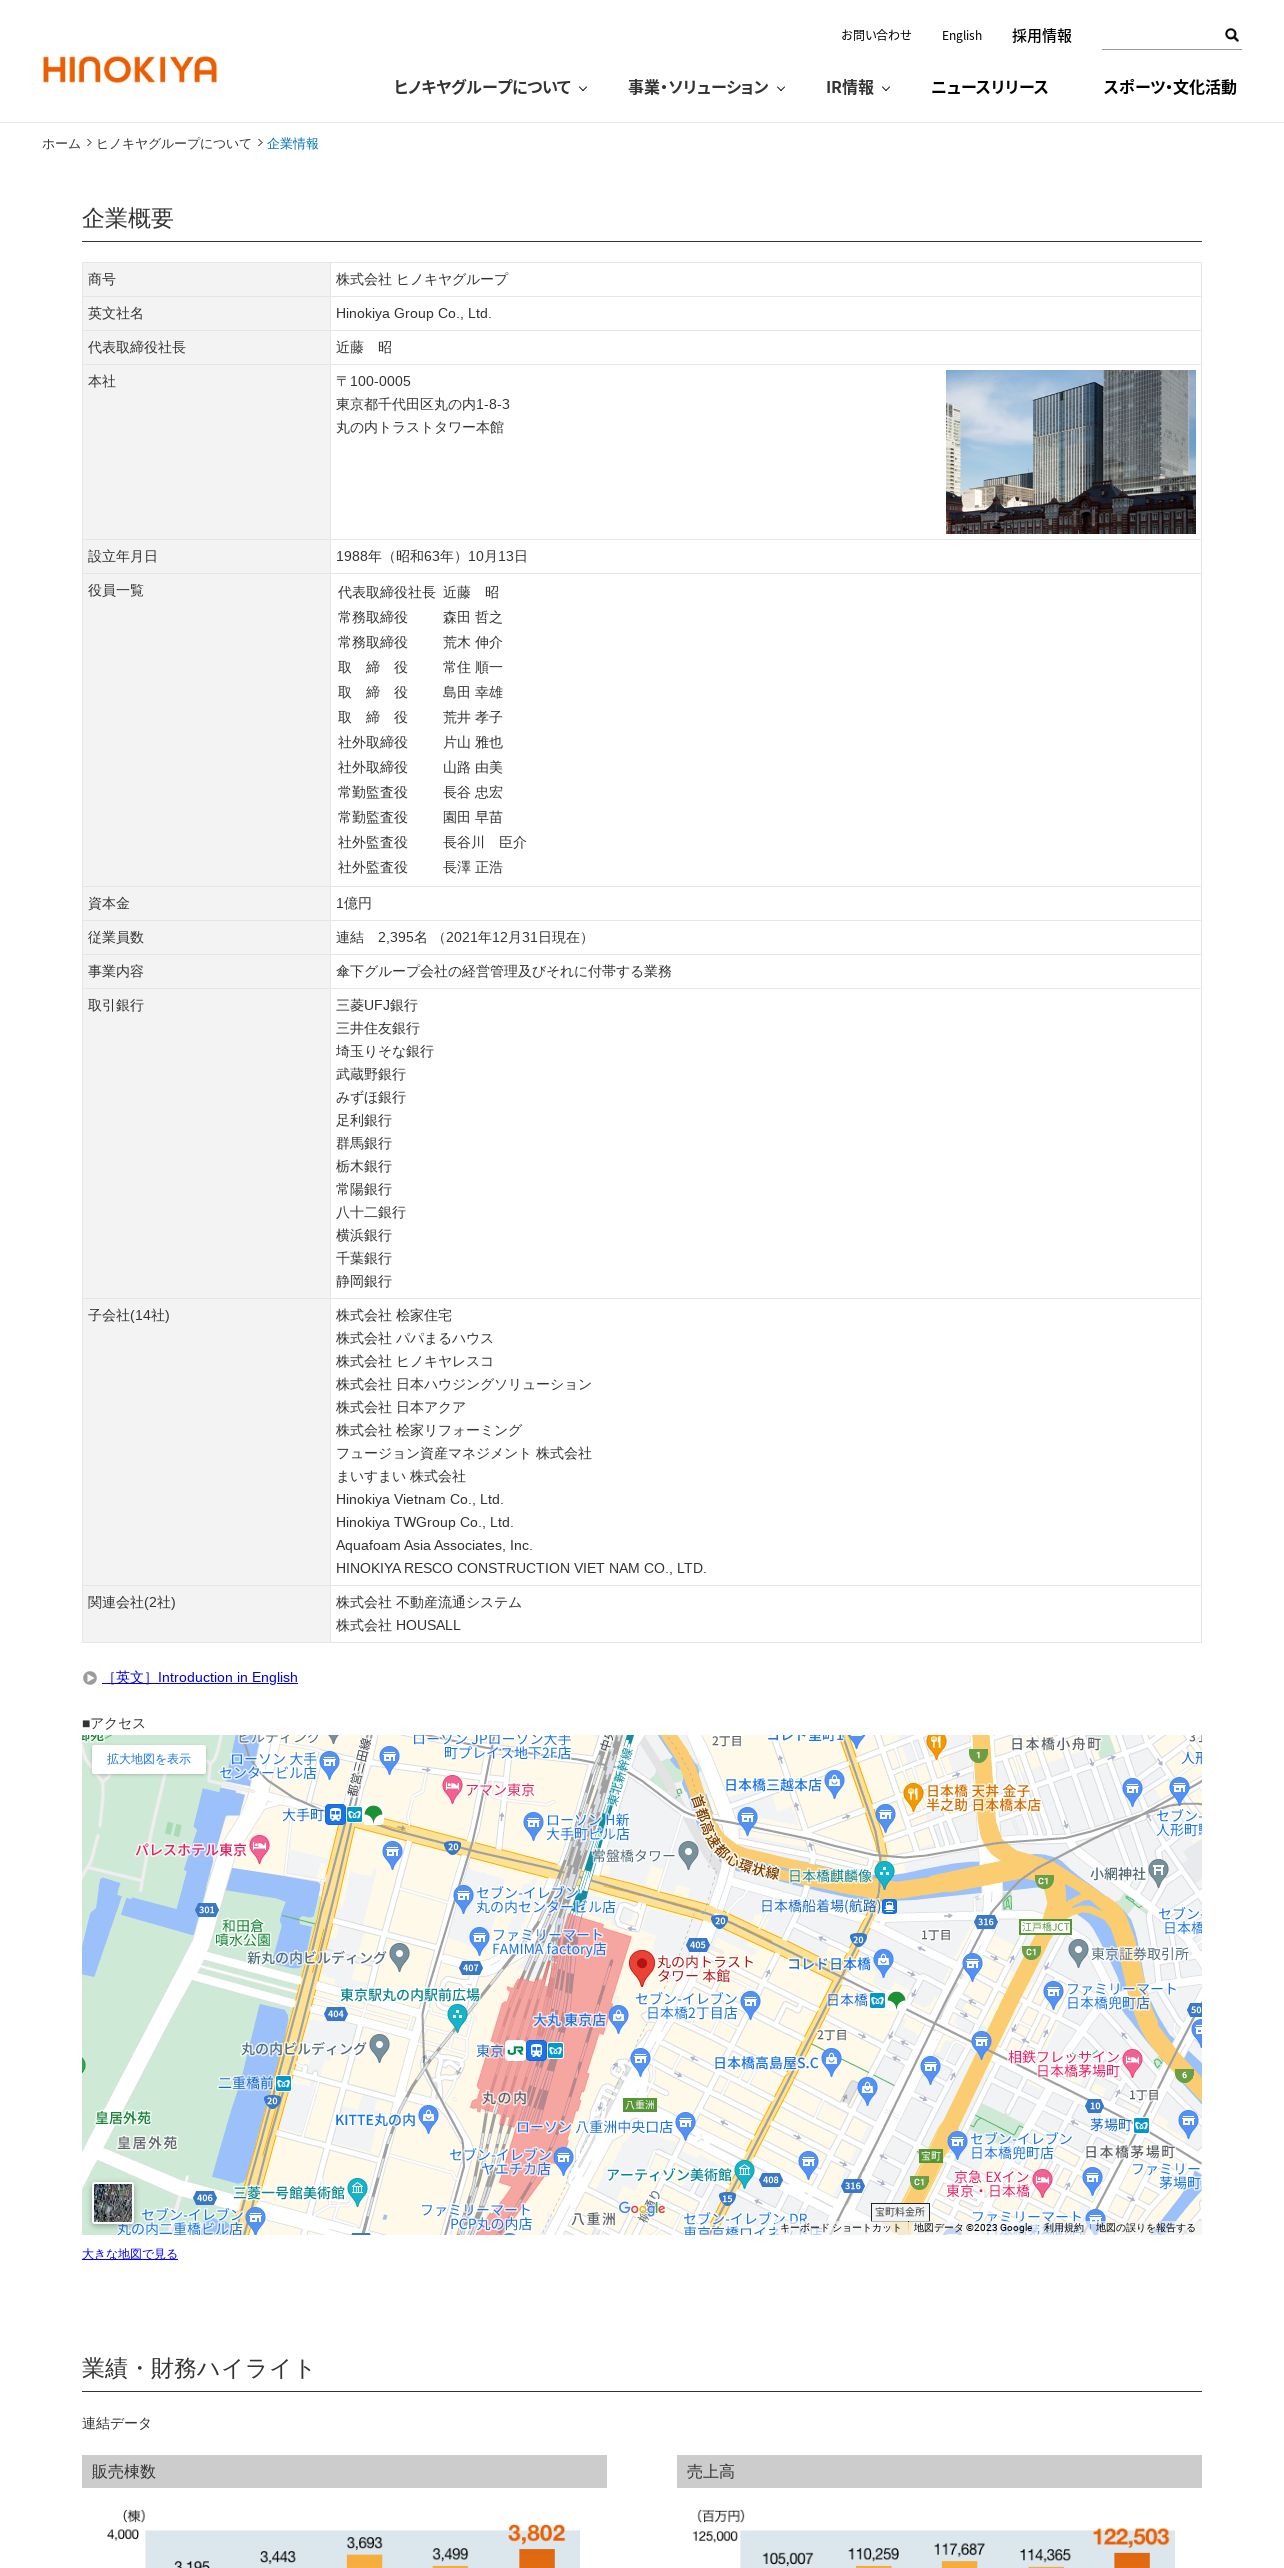Viewport: 1284px width, 2568px height.
Task: Open the Introduction in English link
Action: tap(200, 1678)
